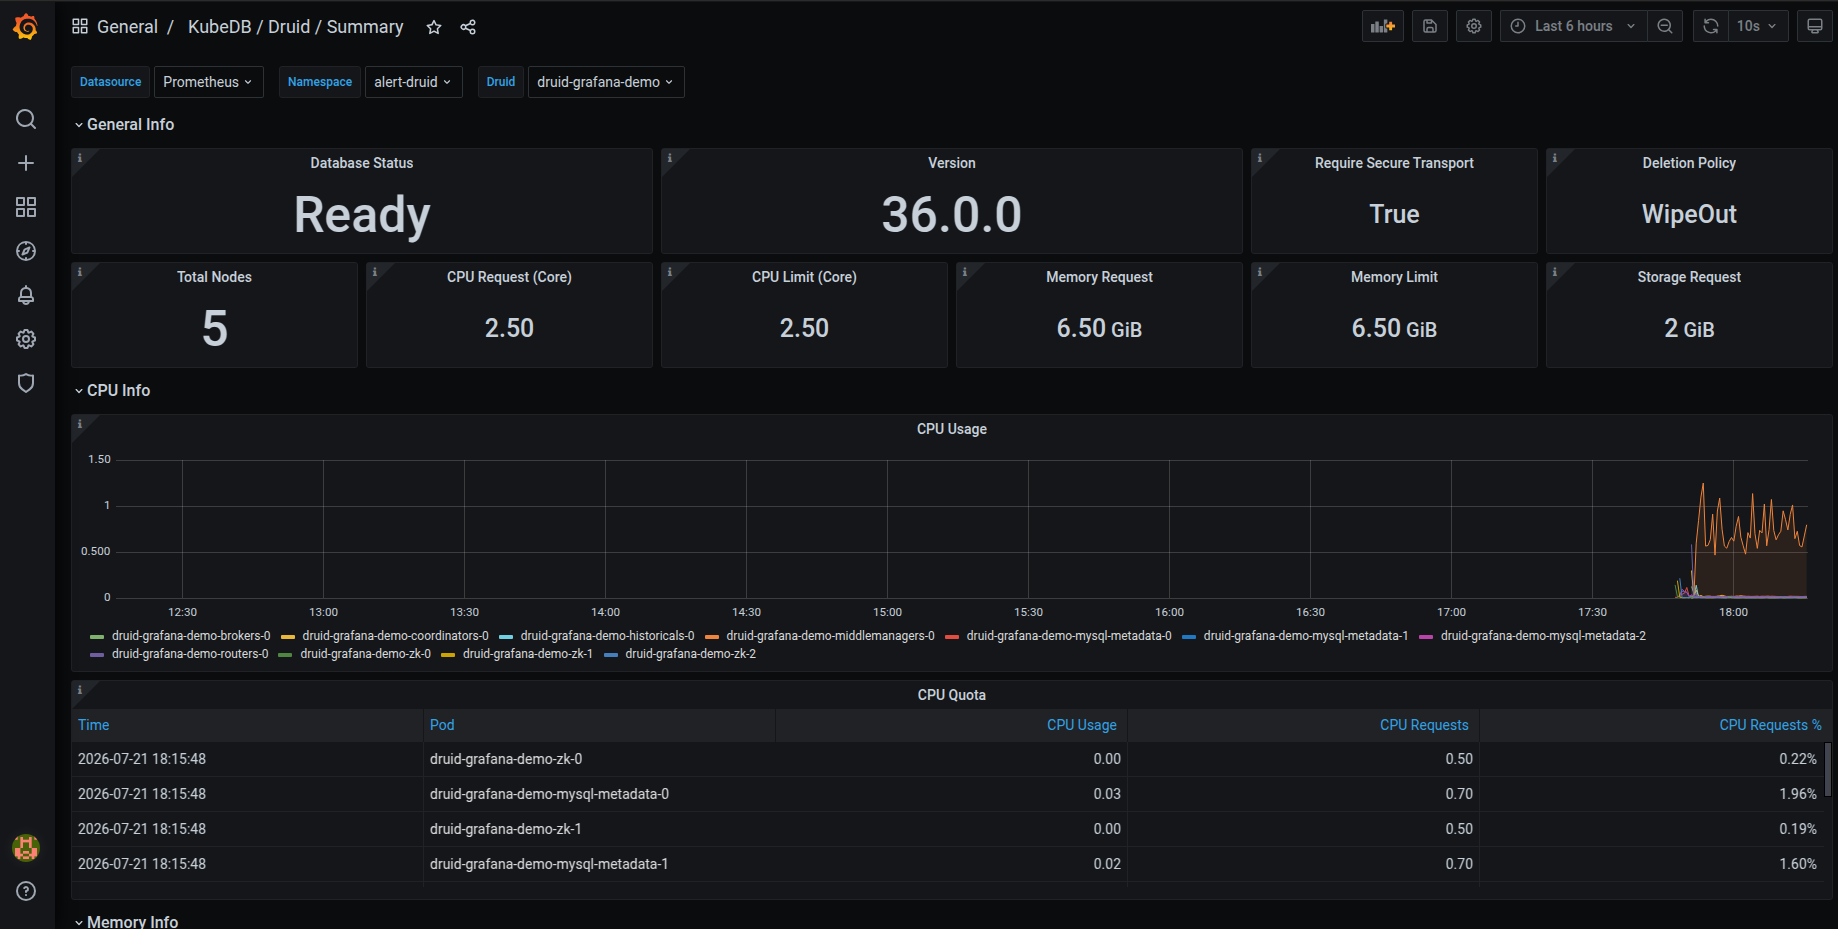Sort table by Time column header
This screenshot has width=1838, height=929.
[94, 725]
